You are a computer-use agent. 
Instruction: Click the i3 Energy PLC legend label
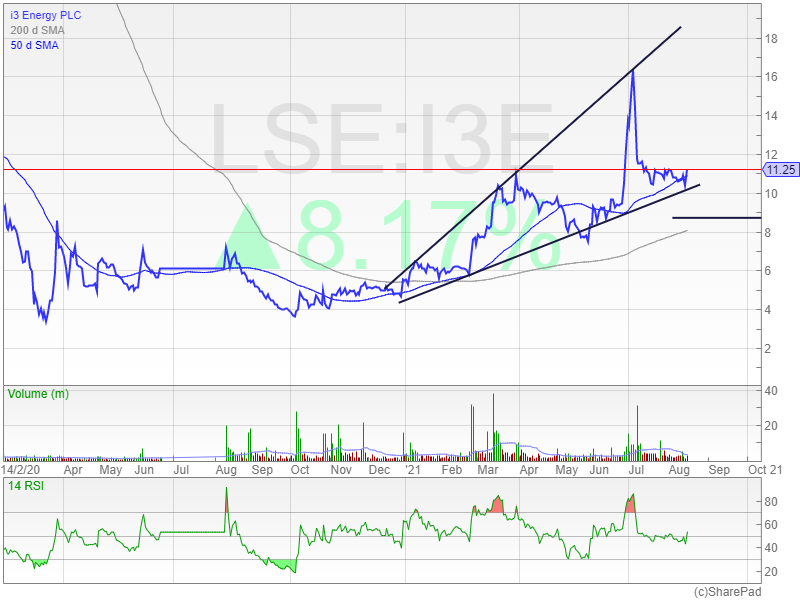46,15
